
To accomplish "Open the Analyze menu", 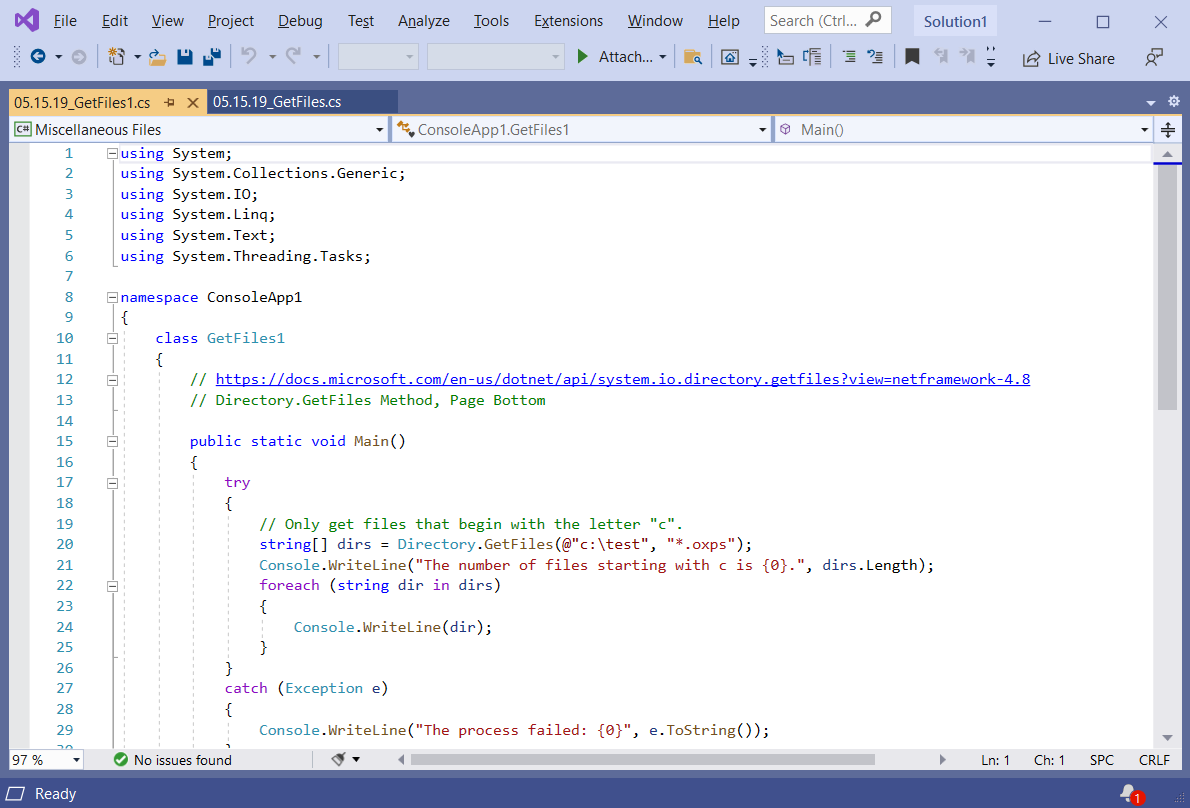I will click(423, 21).
